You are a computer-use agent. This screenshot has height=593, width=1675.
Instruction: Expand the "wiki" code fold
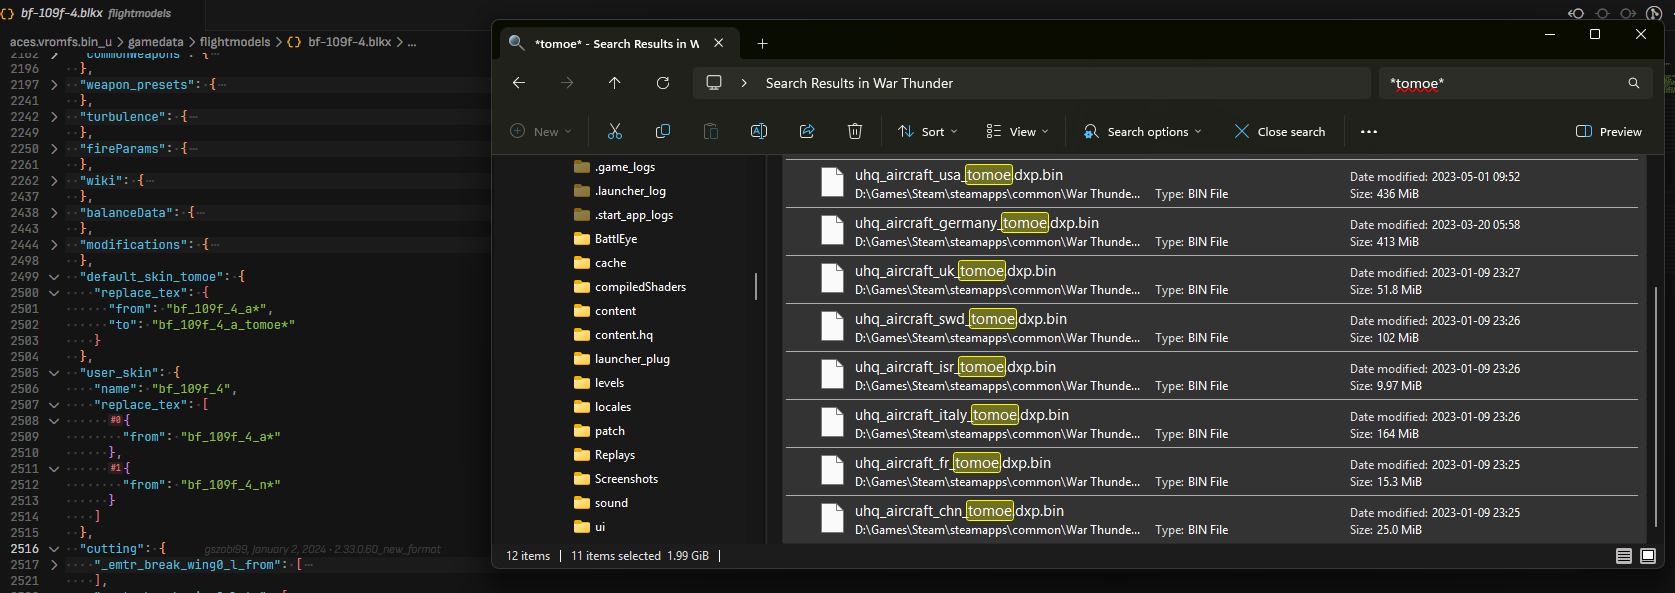(x=54, y=181)
